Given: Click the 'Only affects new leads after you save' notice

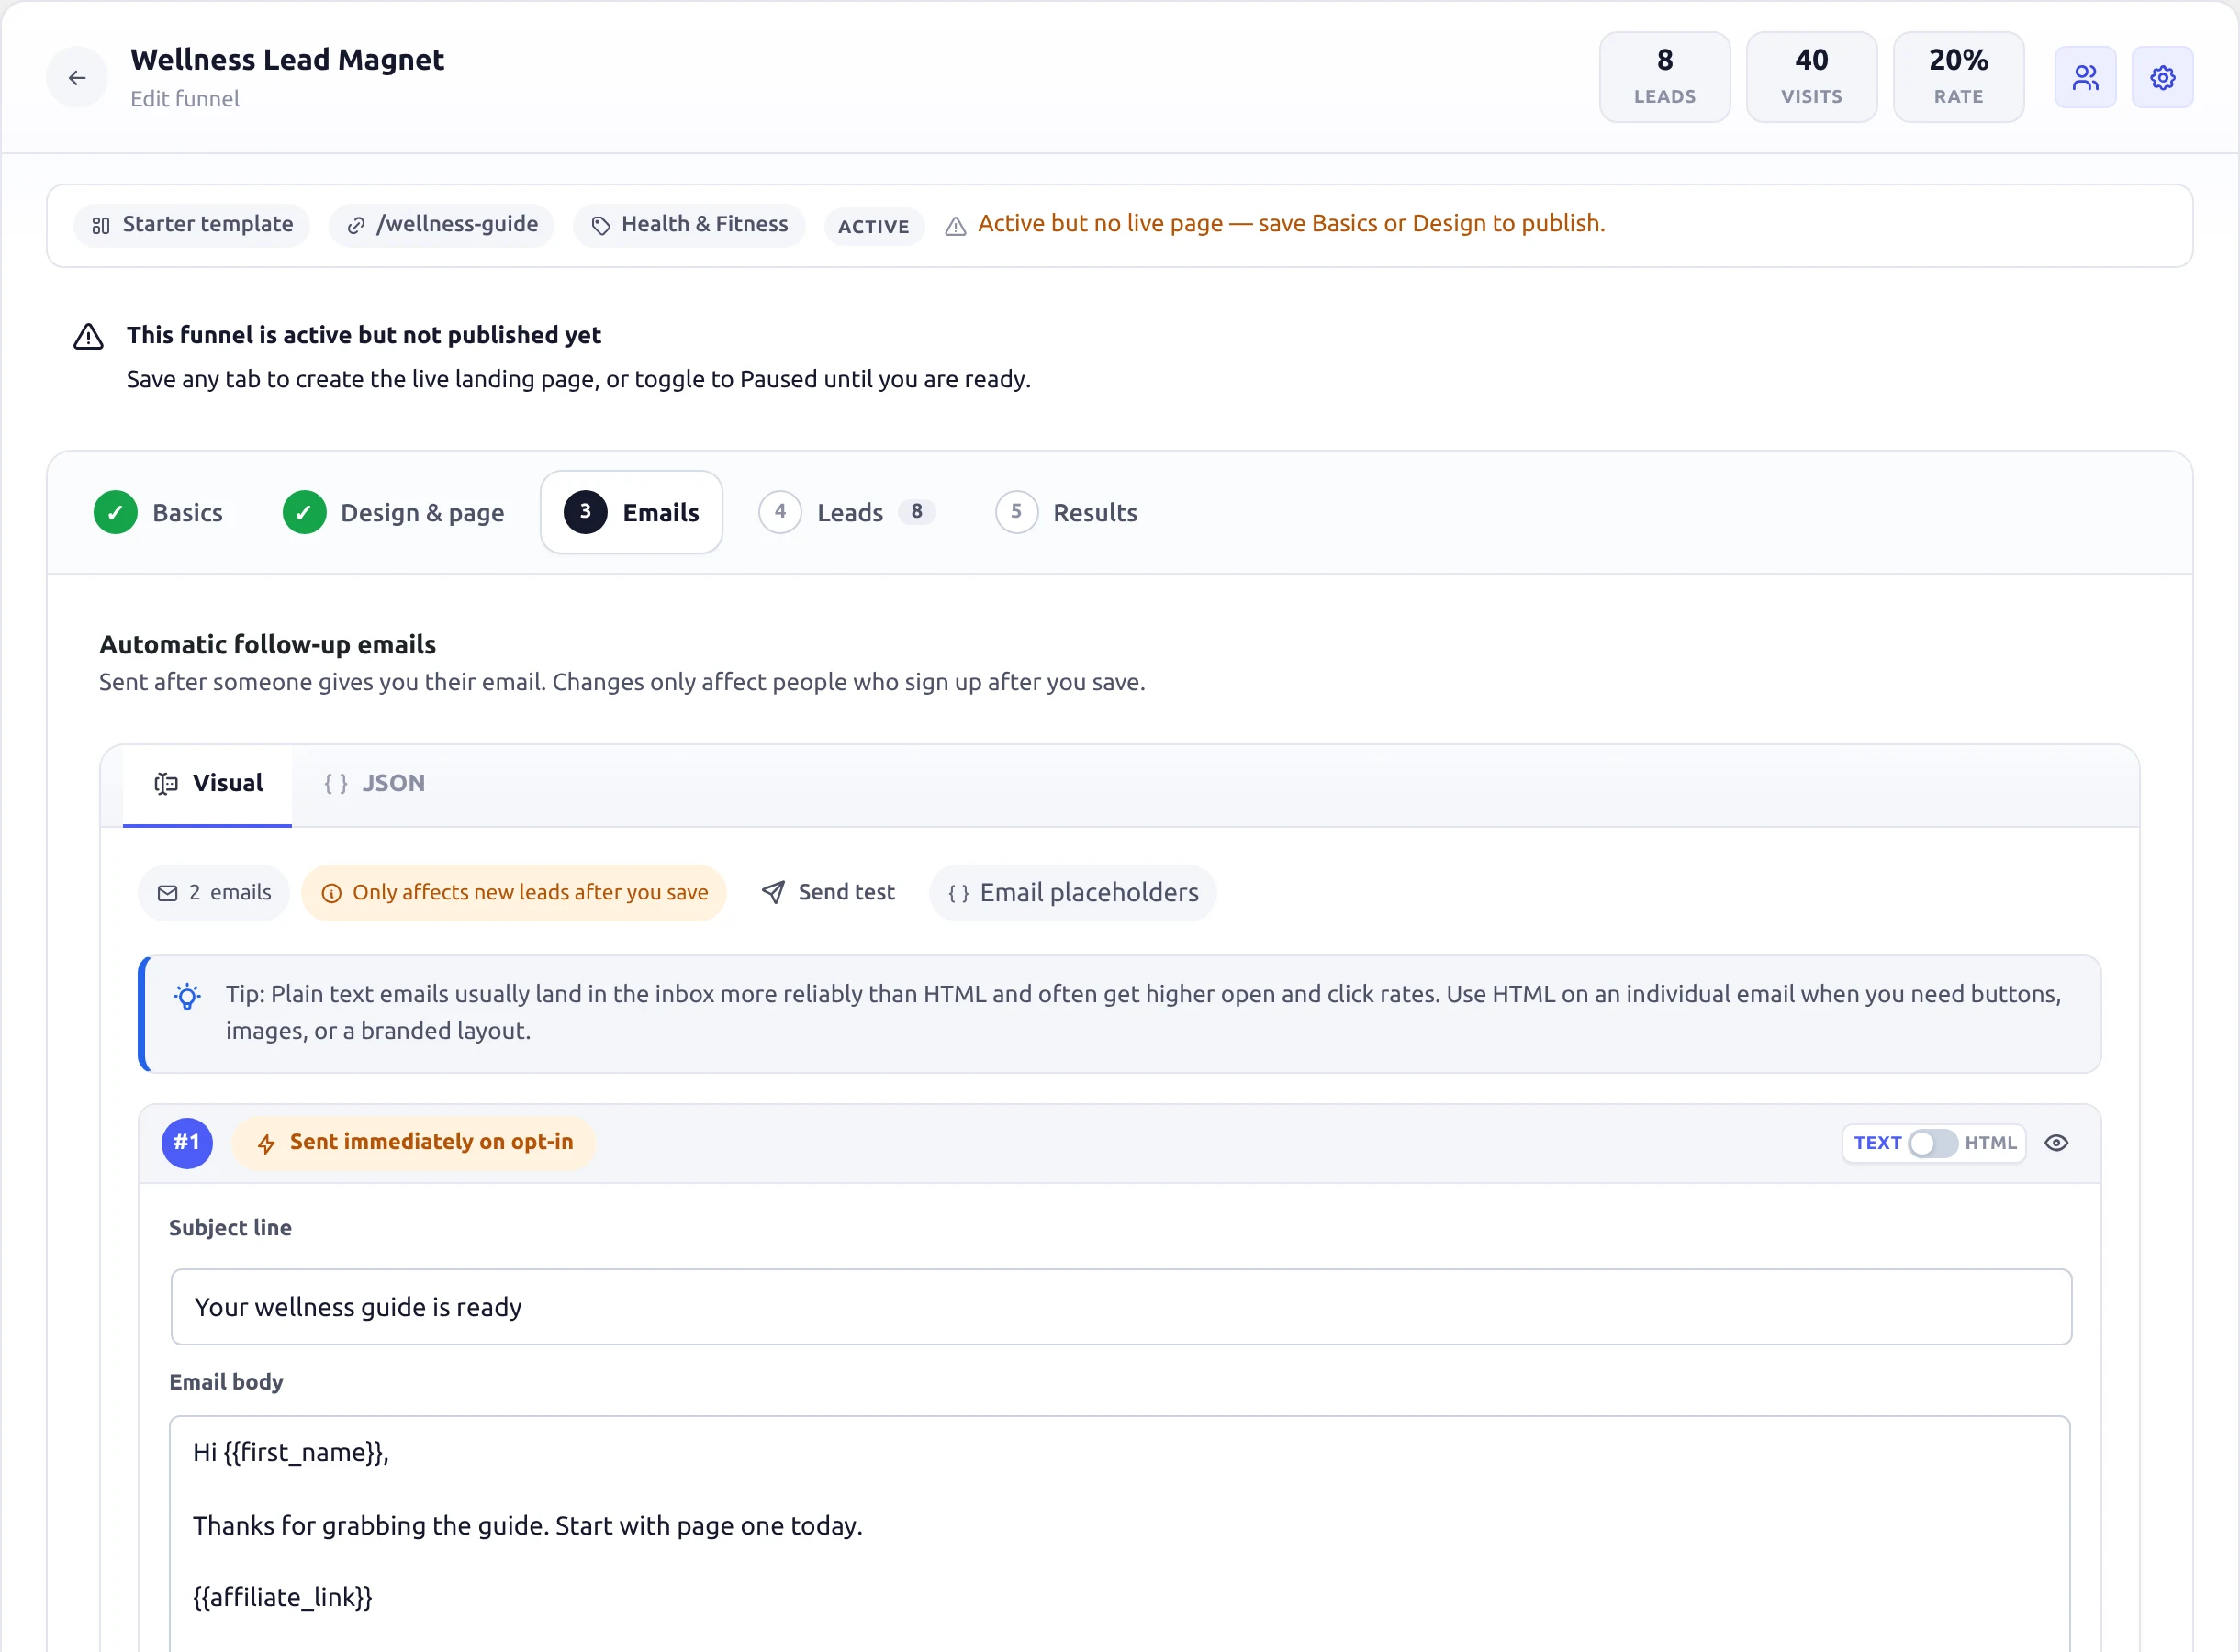Looking at the screenshot, I should coord(513,892).
